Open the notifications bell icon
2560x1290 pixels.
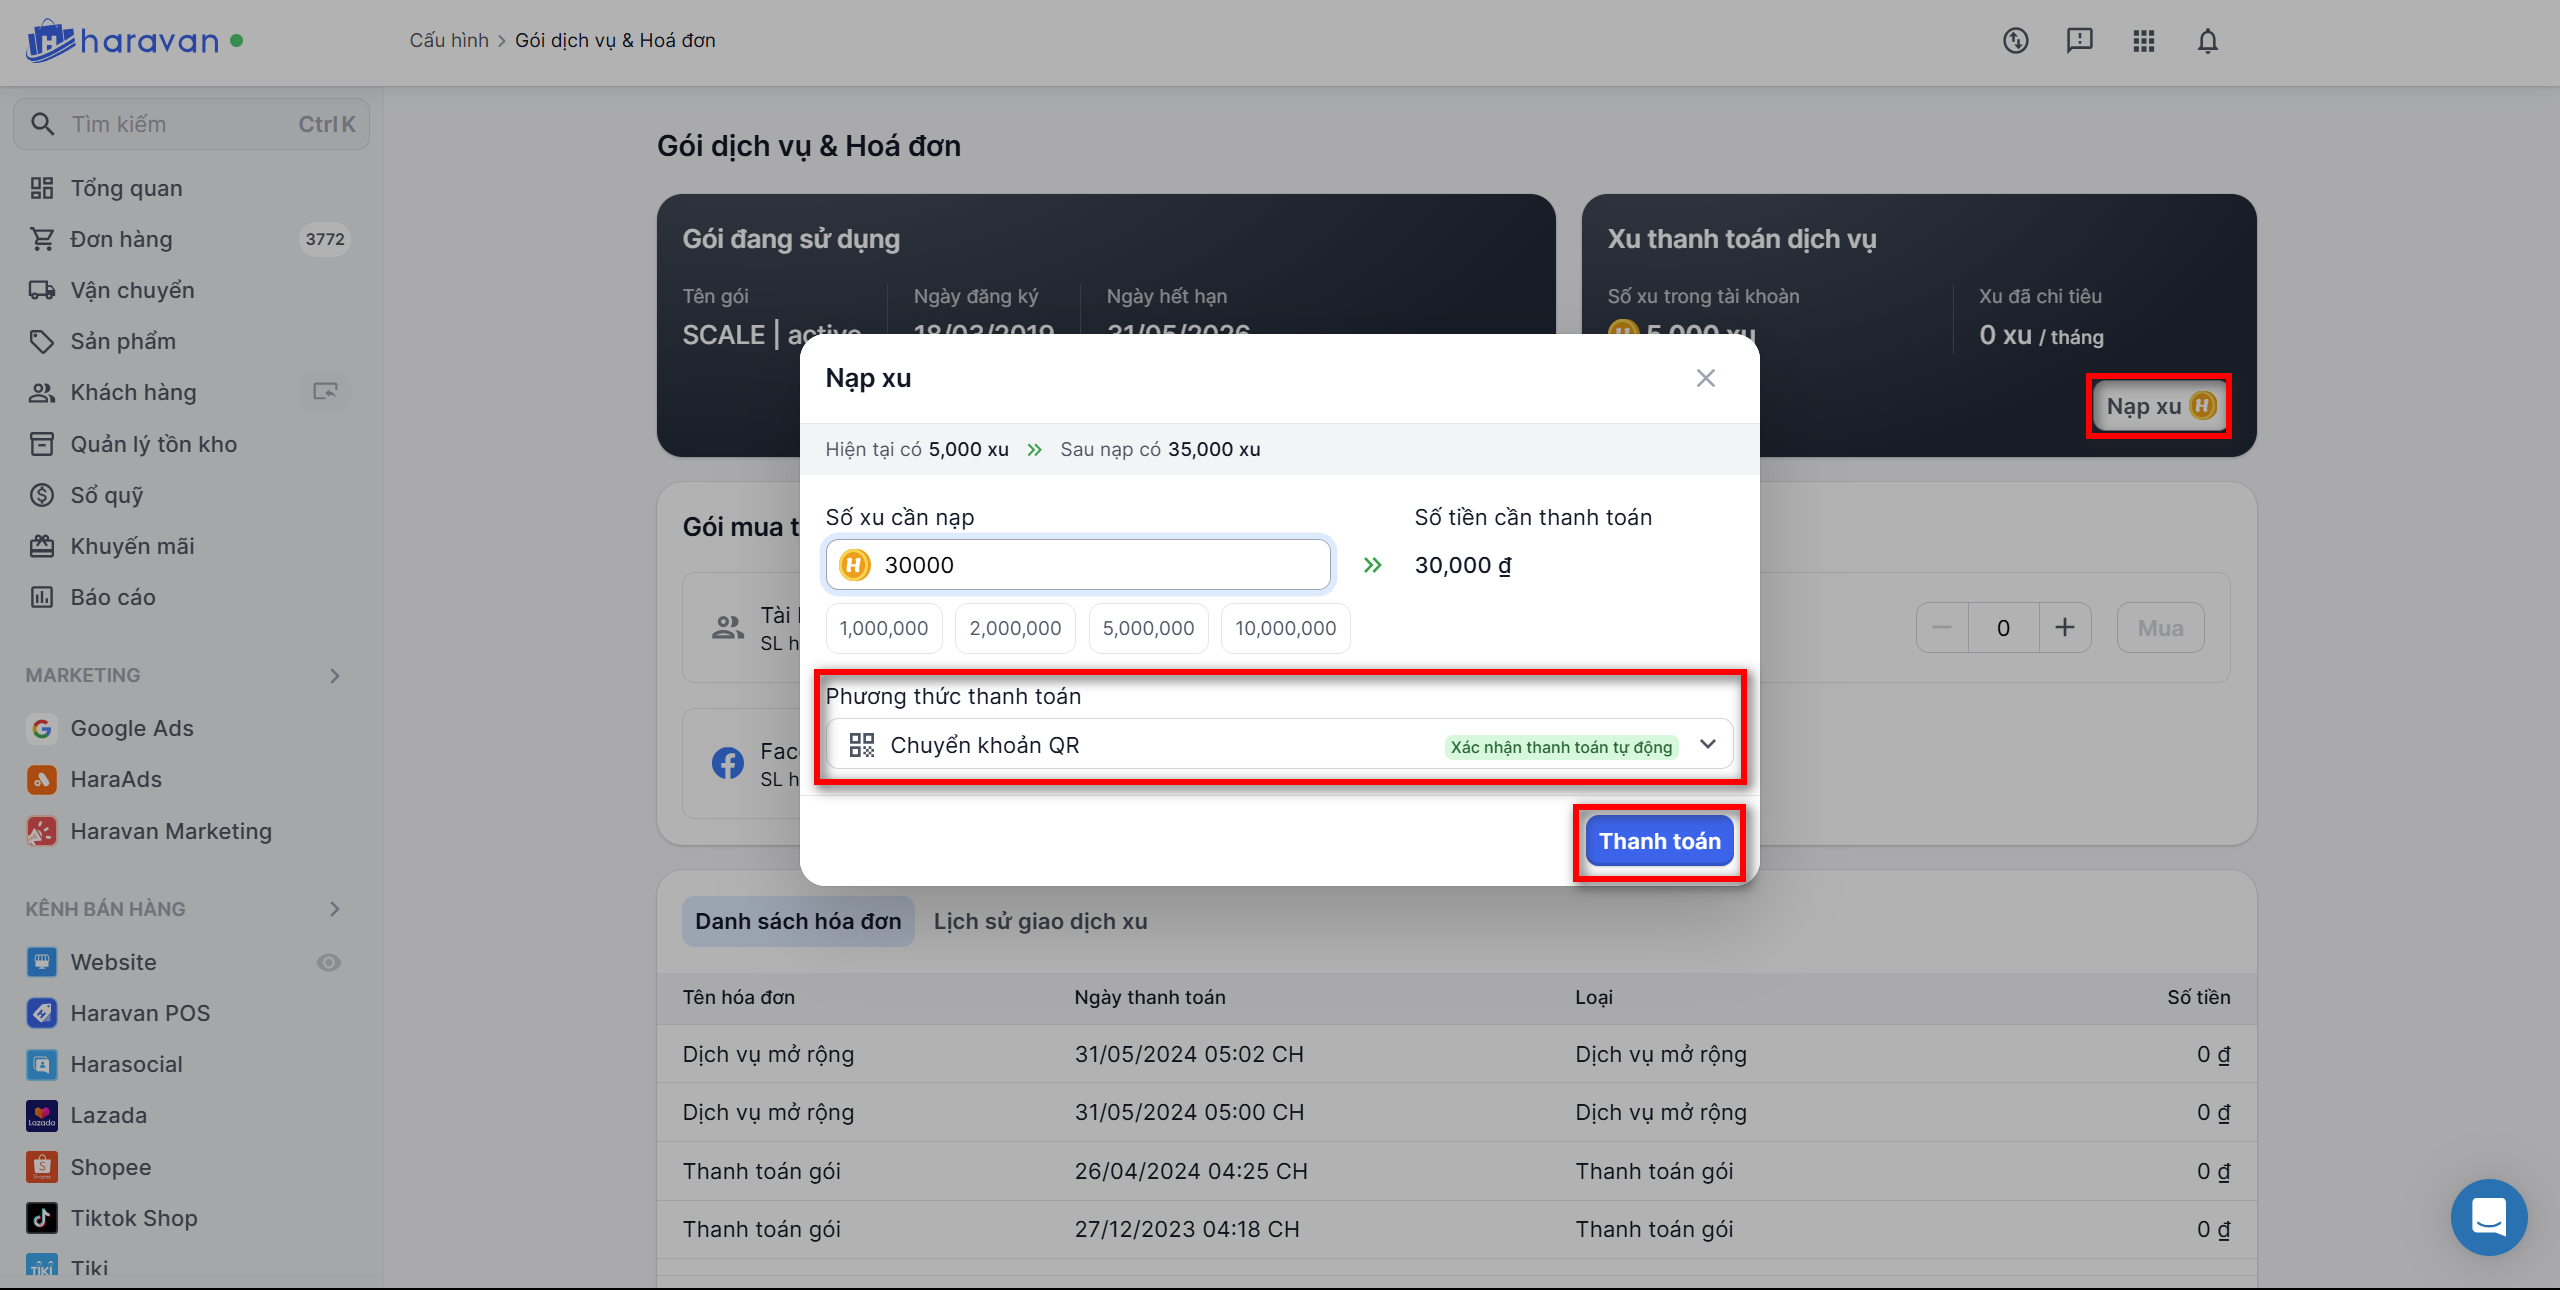tap(2207, 41)
